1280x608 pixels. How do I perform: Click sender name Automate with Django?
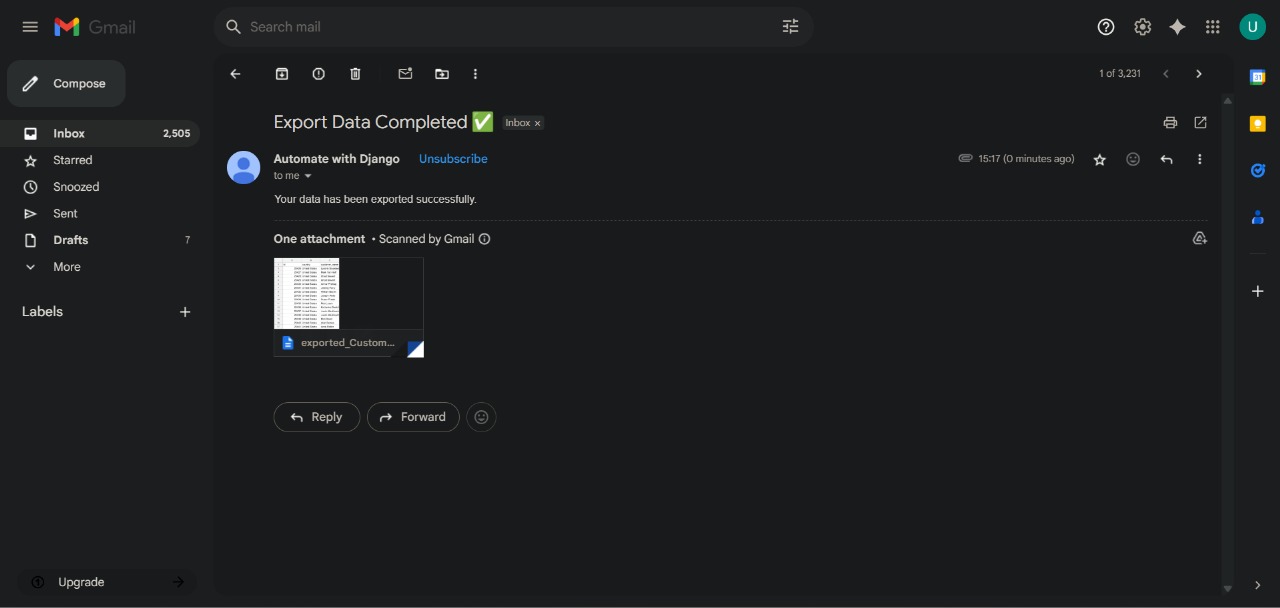tap(336, 159)
